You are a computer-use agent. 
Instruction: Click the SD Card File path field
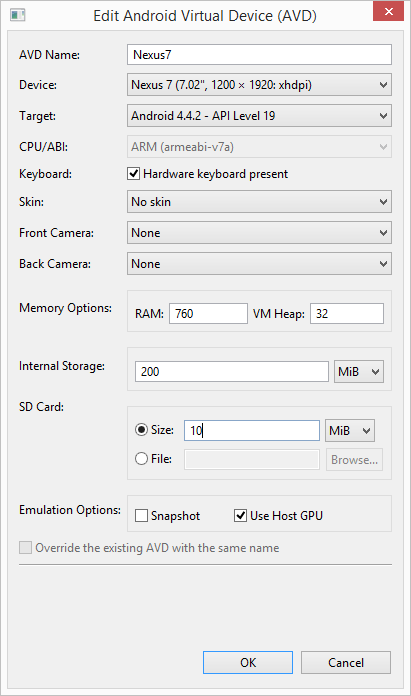[x=252, y=459]
